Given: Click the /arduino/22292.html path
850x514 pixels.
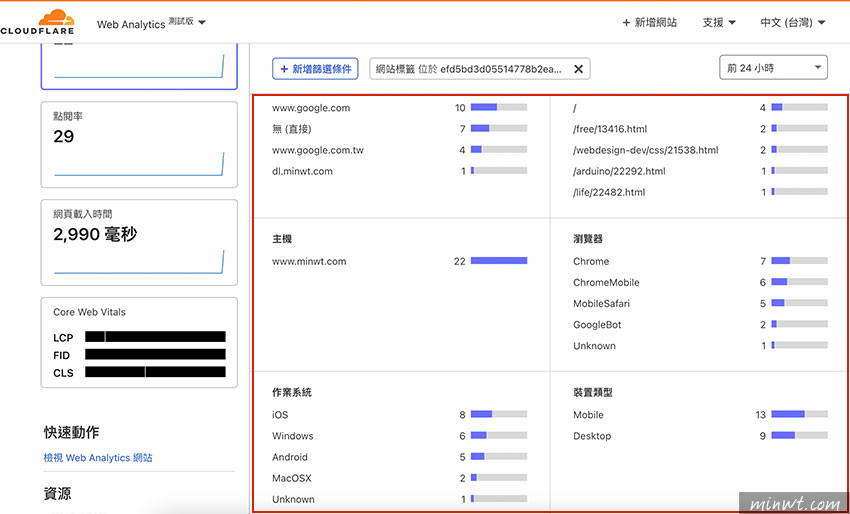Looking at the screenshot, I should tap(619, 171).
